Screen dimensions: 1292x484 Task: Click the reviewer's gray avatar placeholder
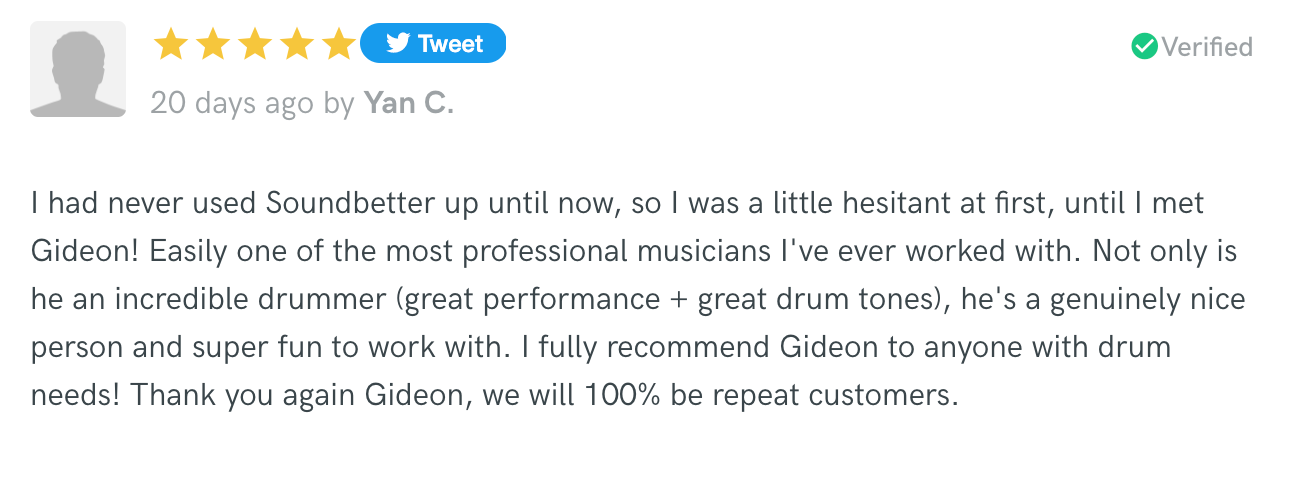pyautogui.click(x=78, y=69)
